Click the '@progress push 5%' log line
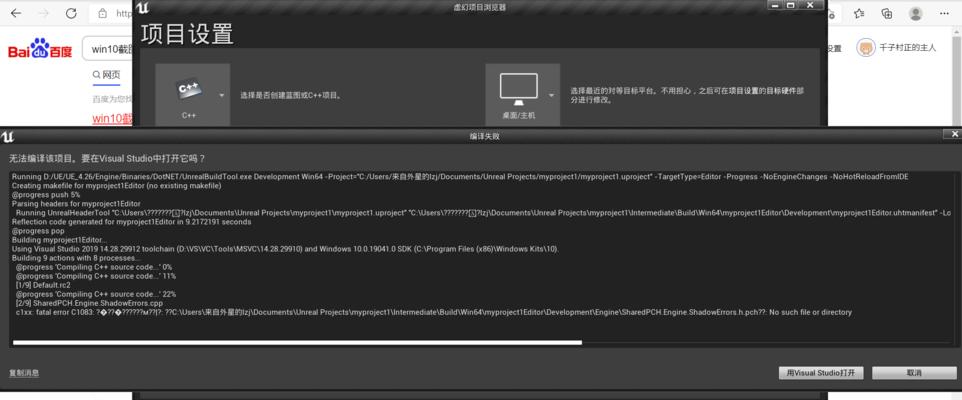Viewport: 962px width, 400px height. 46,194
